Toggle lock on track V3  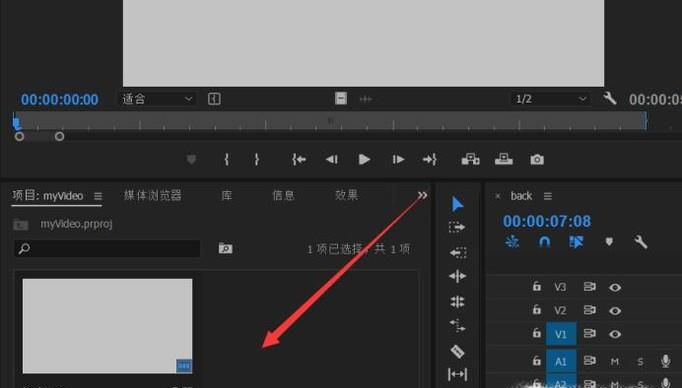537,286
